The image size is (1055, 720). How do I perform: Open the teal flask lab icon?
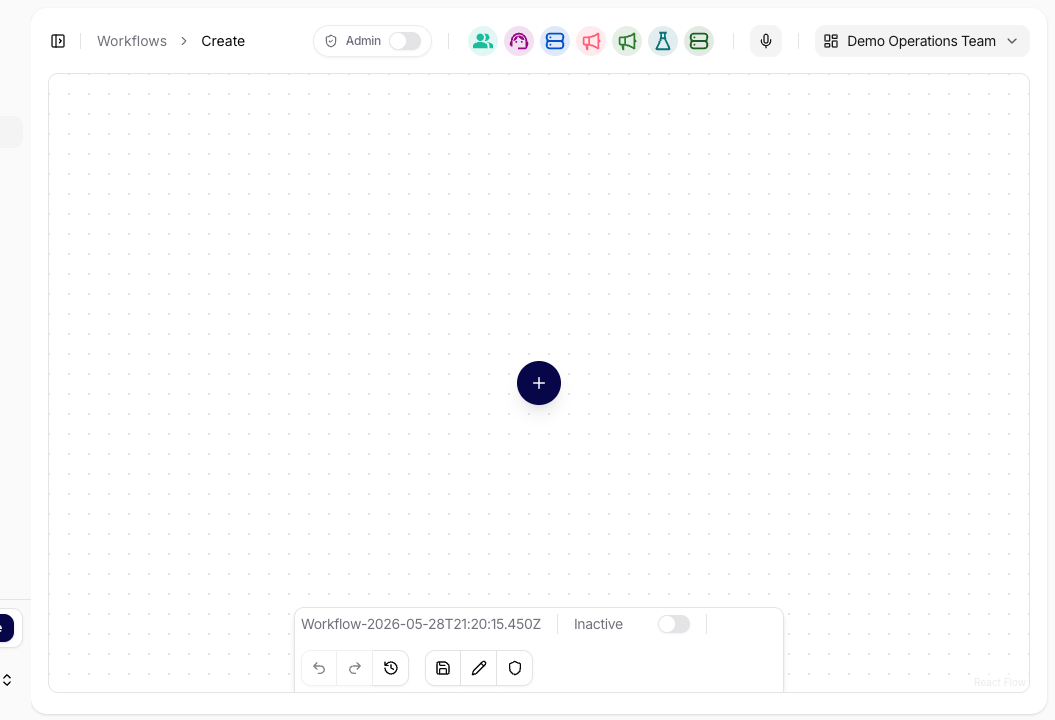pos(663,41)
